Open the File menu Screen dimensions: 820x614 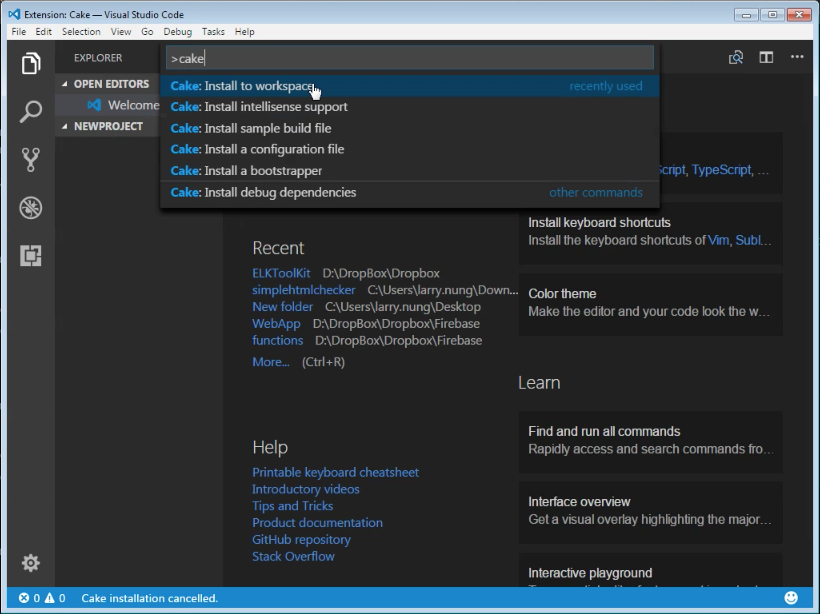coord(18,32)
